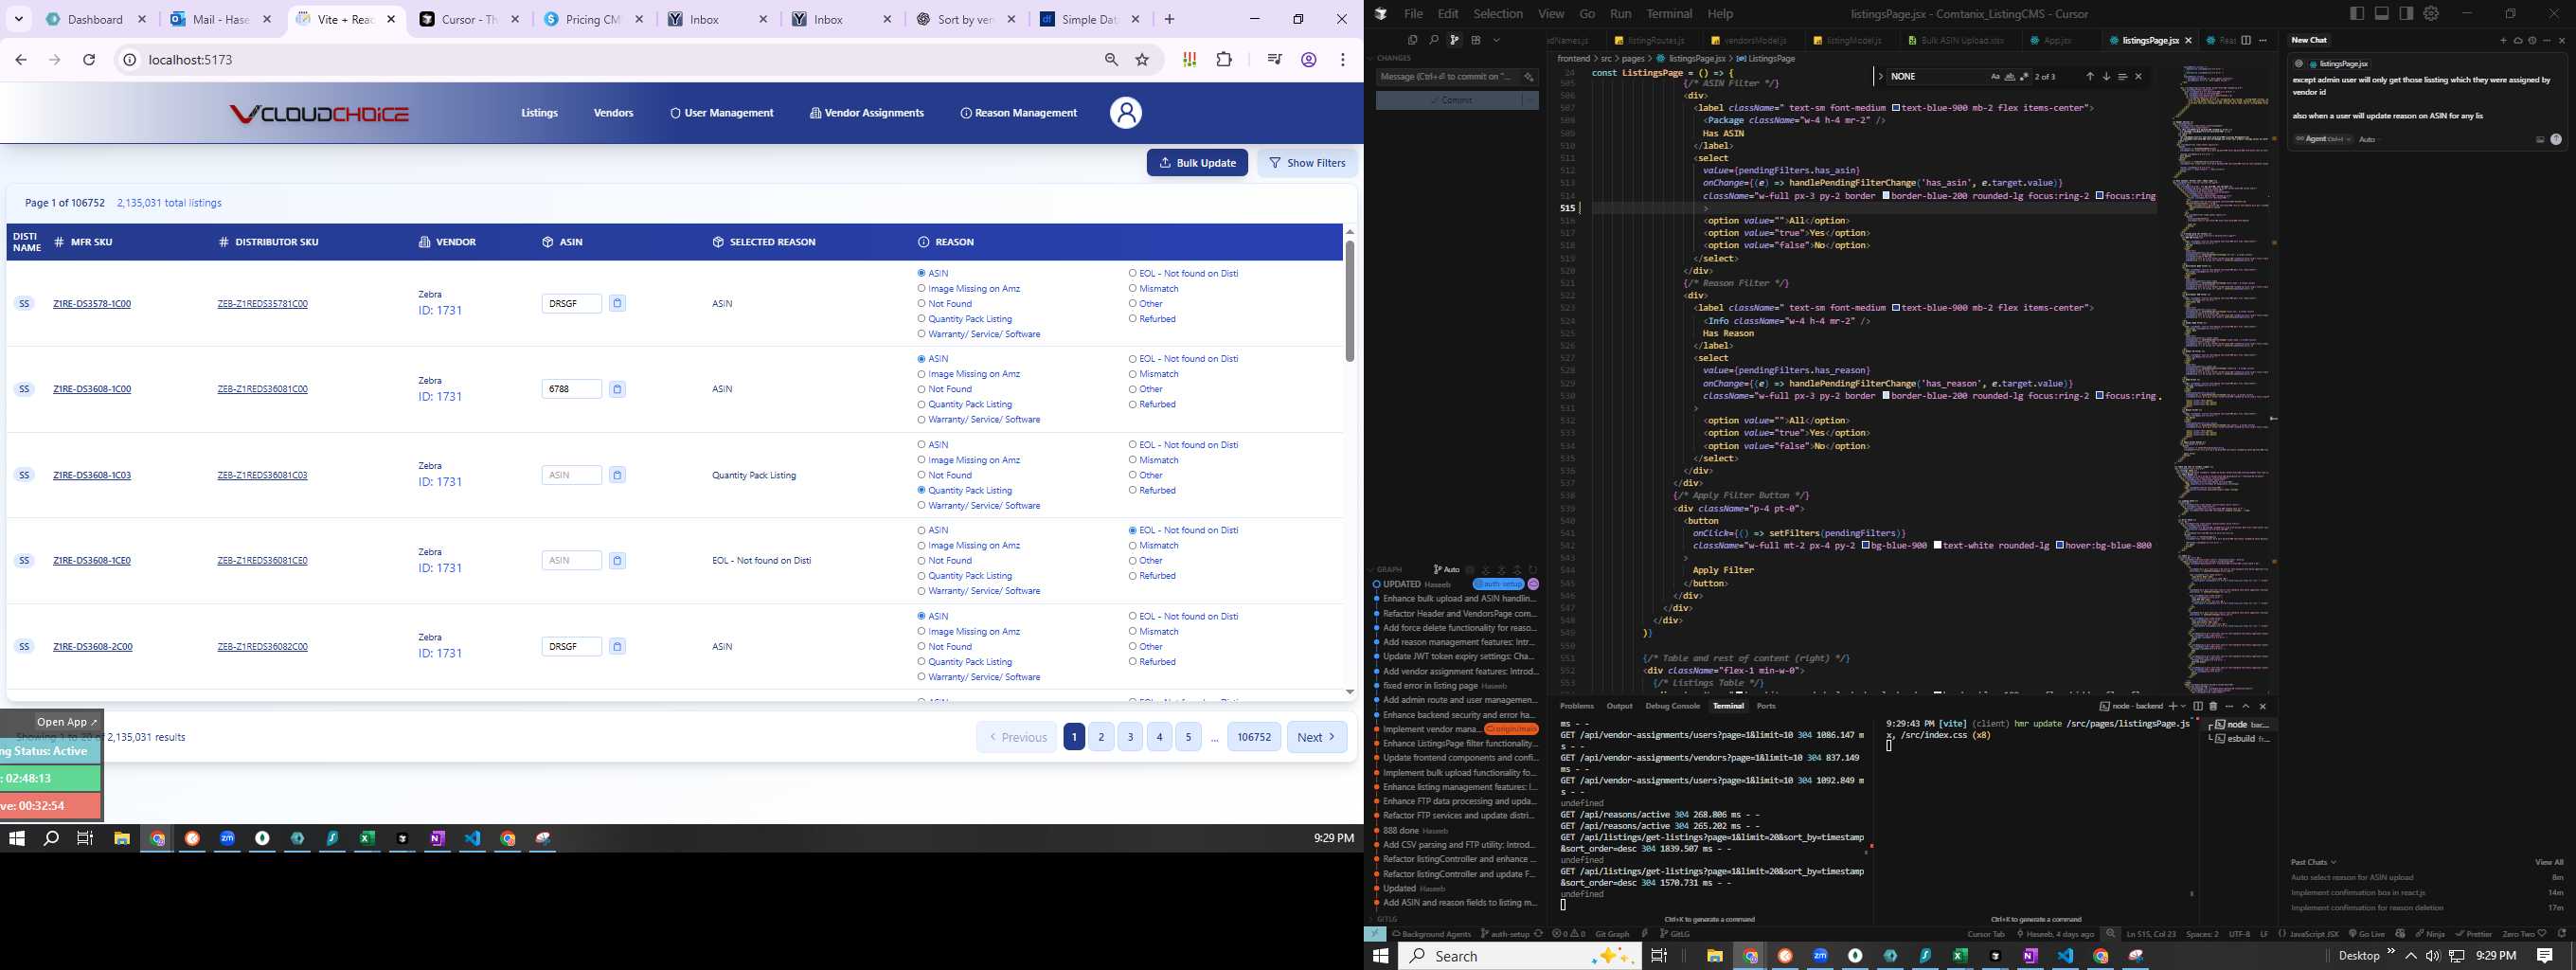
Task: Open new tab in Chrome
Action: pyautogui.click(x=1169, y=19)
